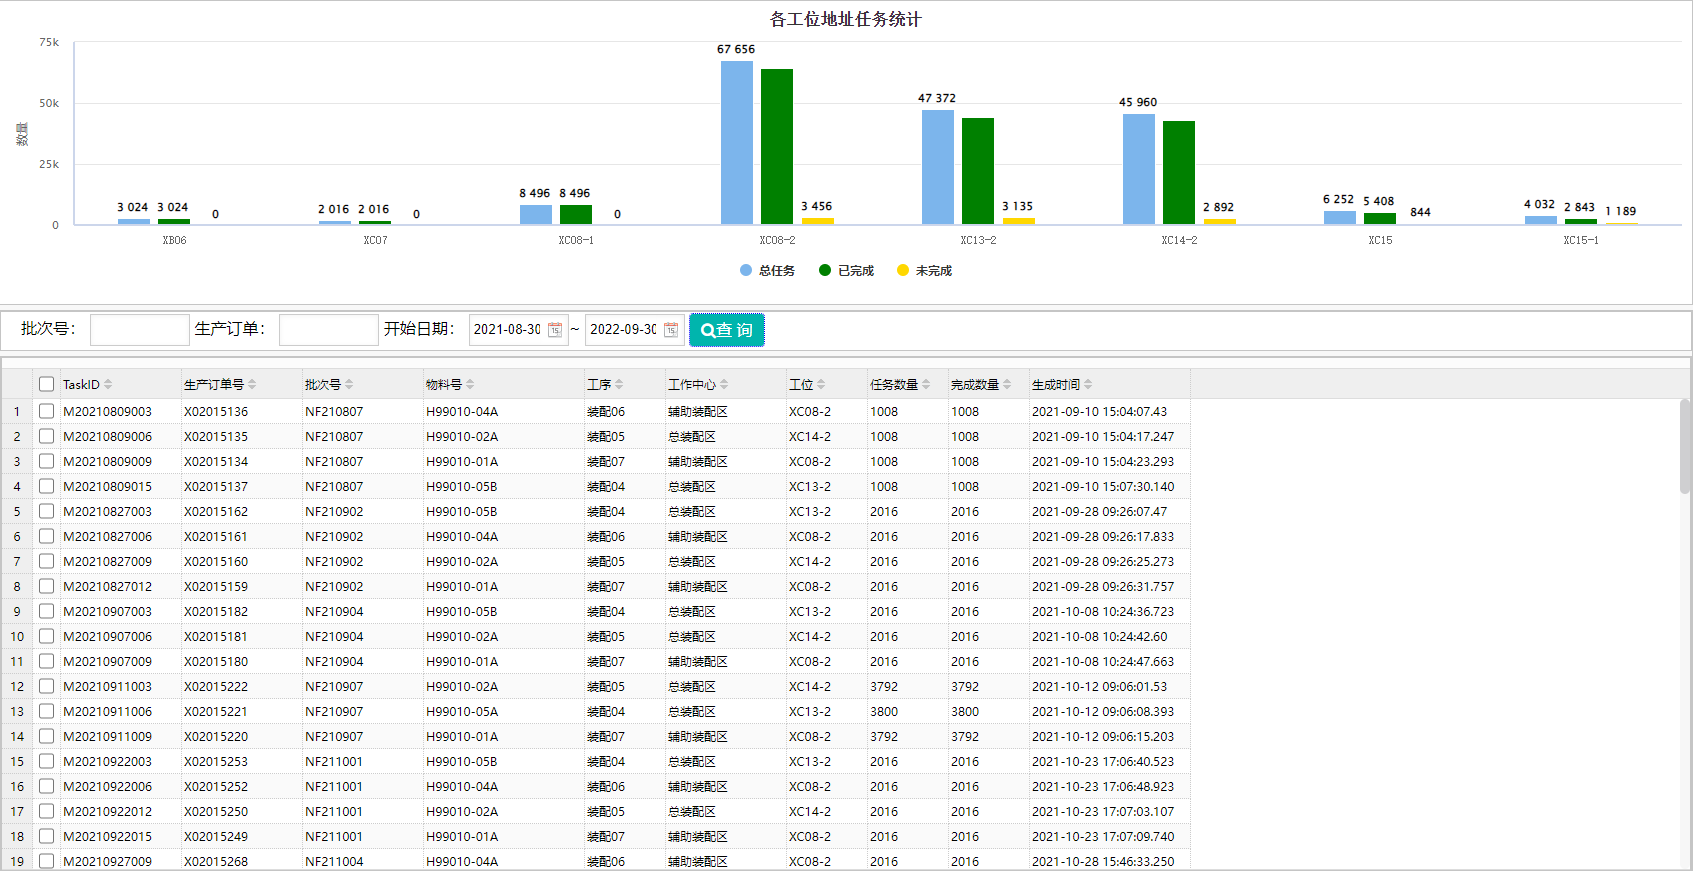This screenshot has height=871, width=1693.
Task: Open the start date calendar picker icon
Action: 555,330
